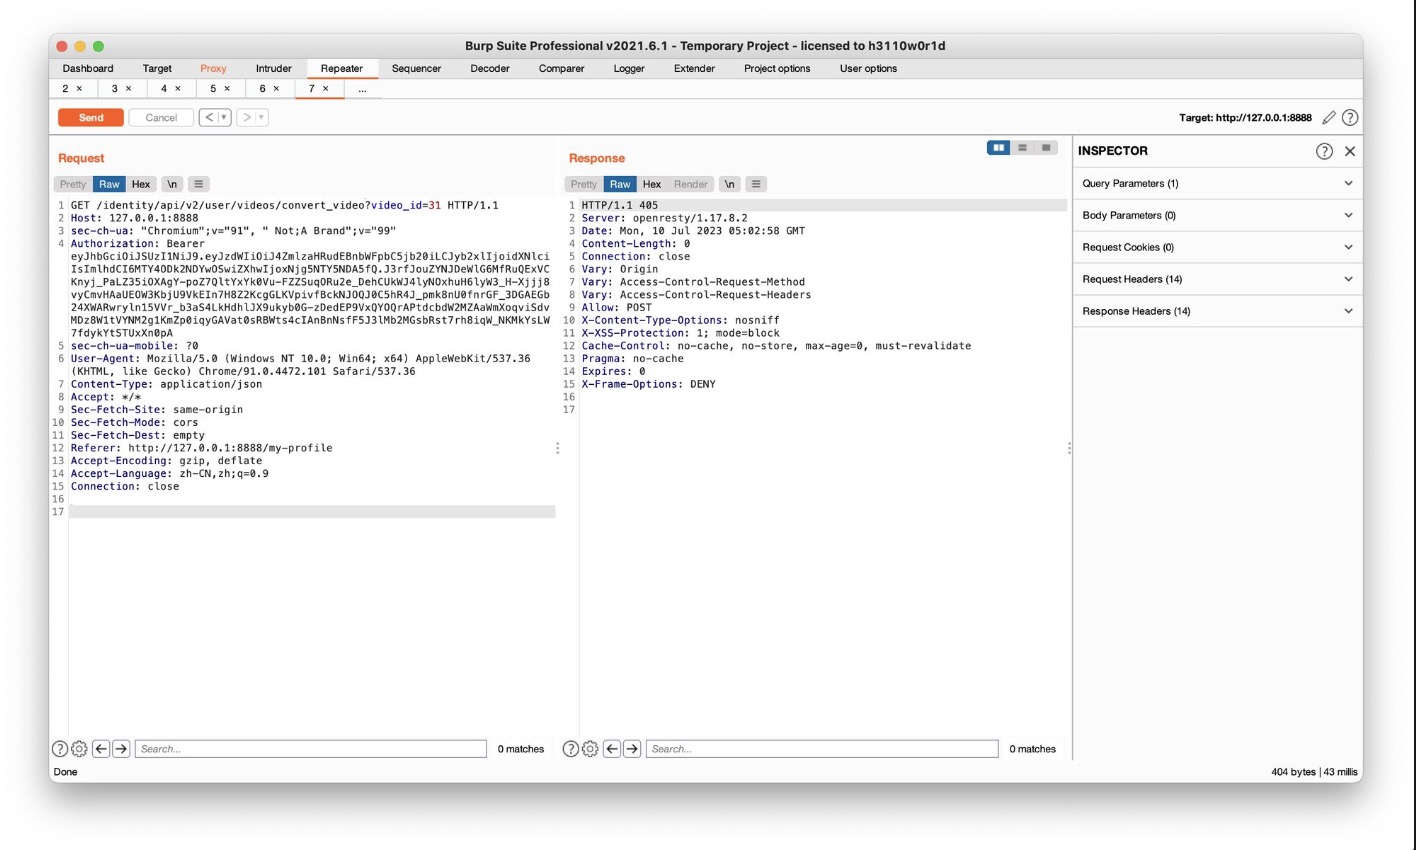Close Repeater tab 2
Viewport: 1416px width, 850px height.
pos(80,89)
